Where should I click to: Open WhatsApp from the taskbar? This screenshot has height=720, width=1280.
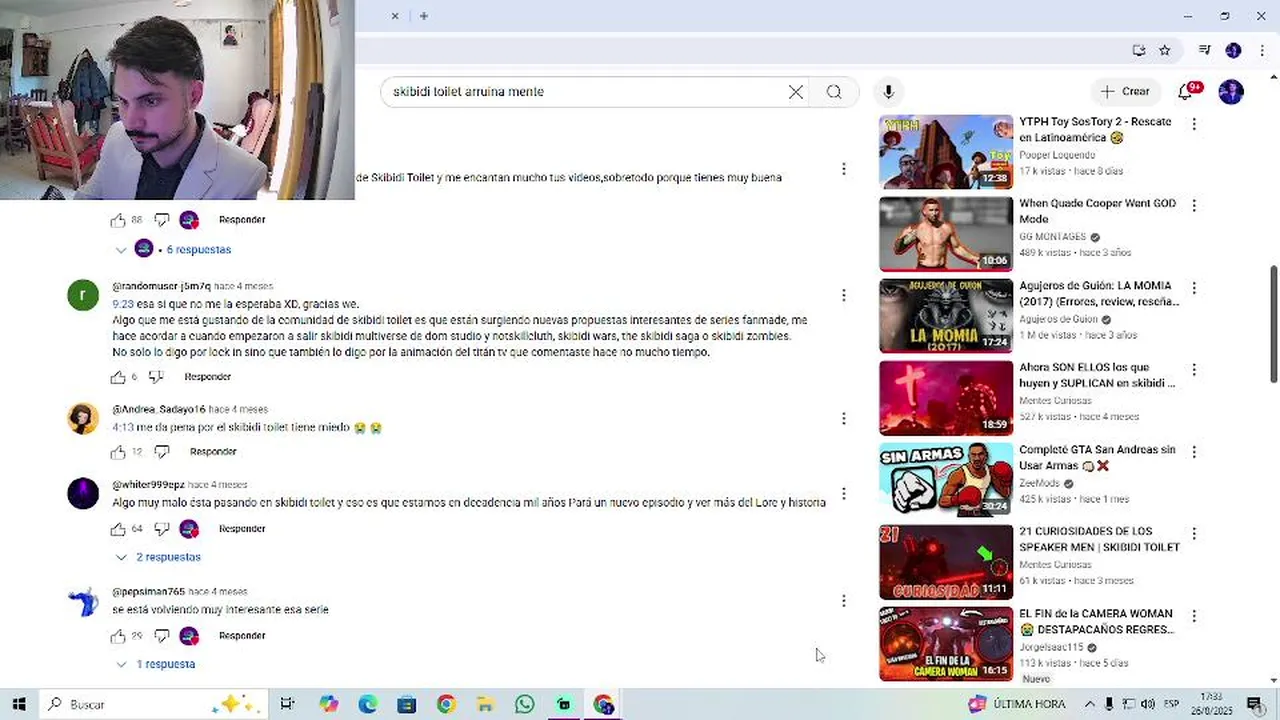(524, 704)
